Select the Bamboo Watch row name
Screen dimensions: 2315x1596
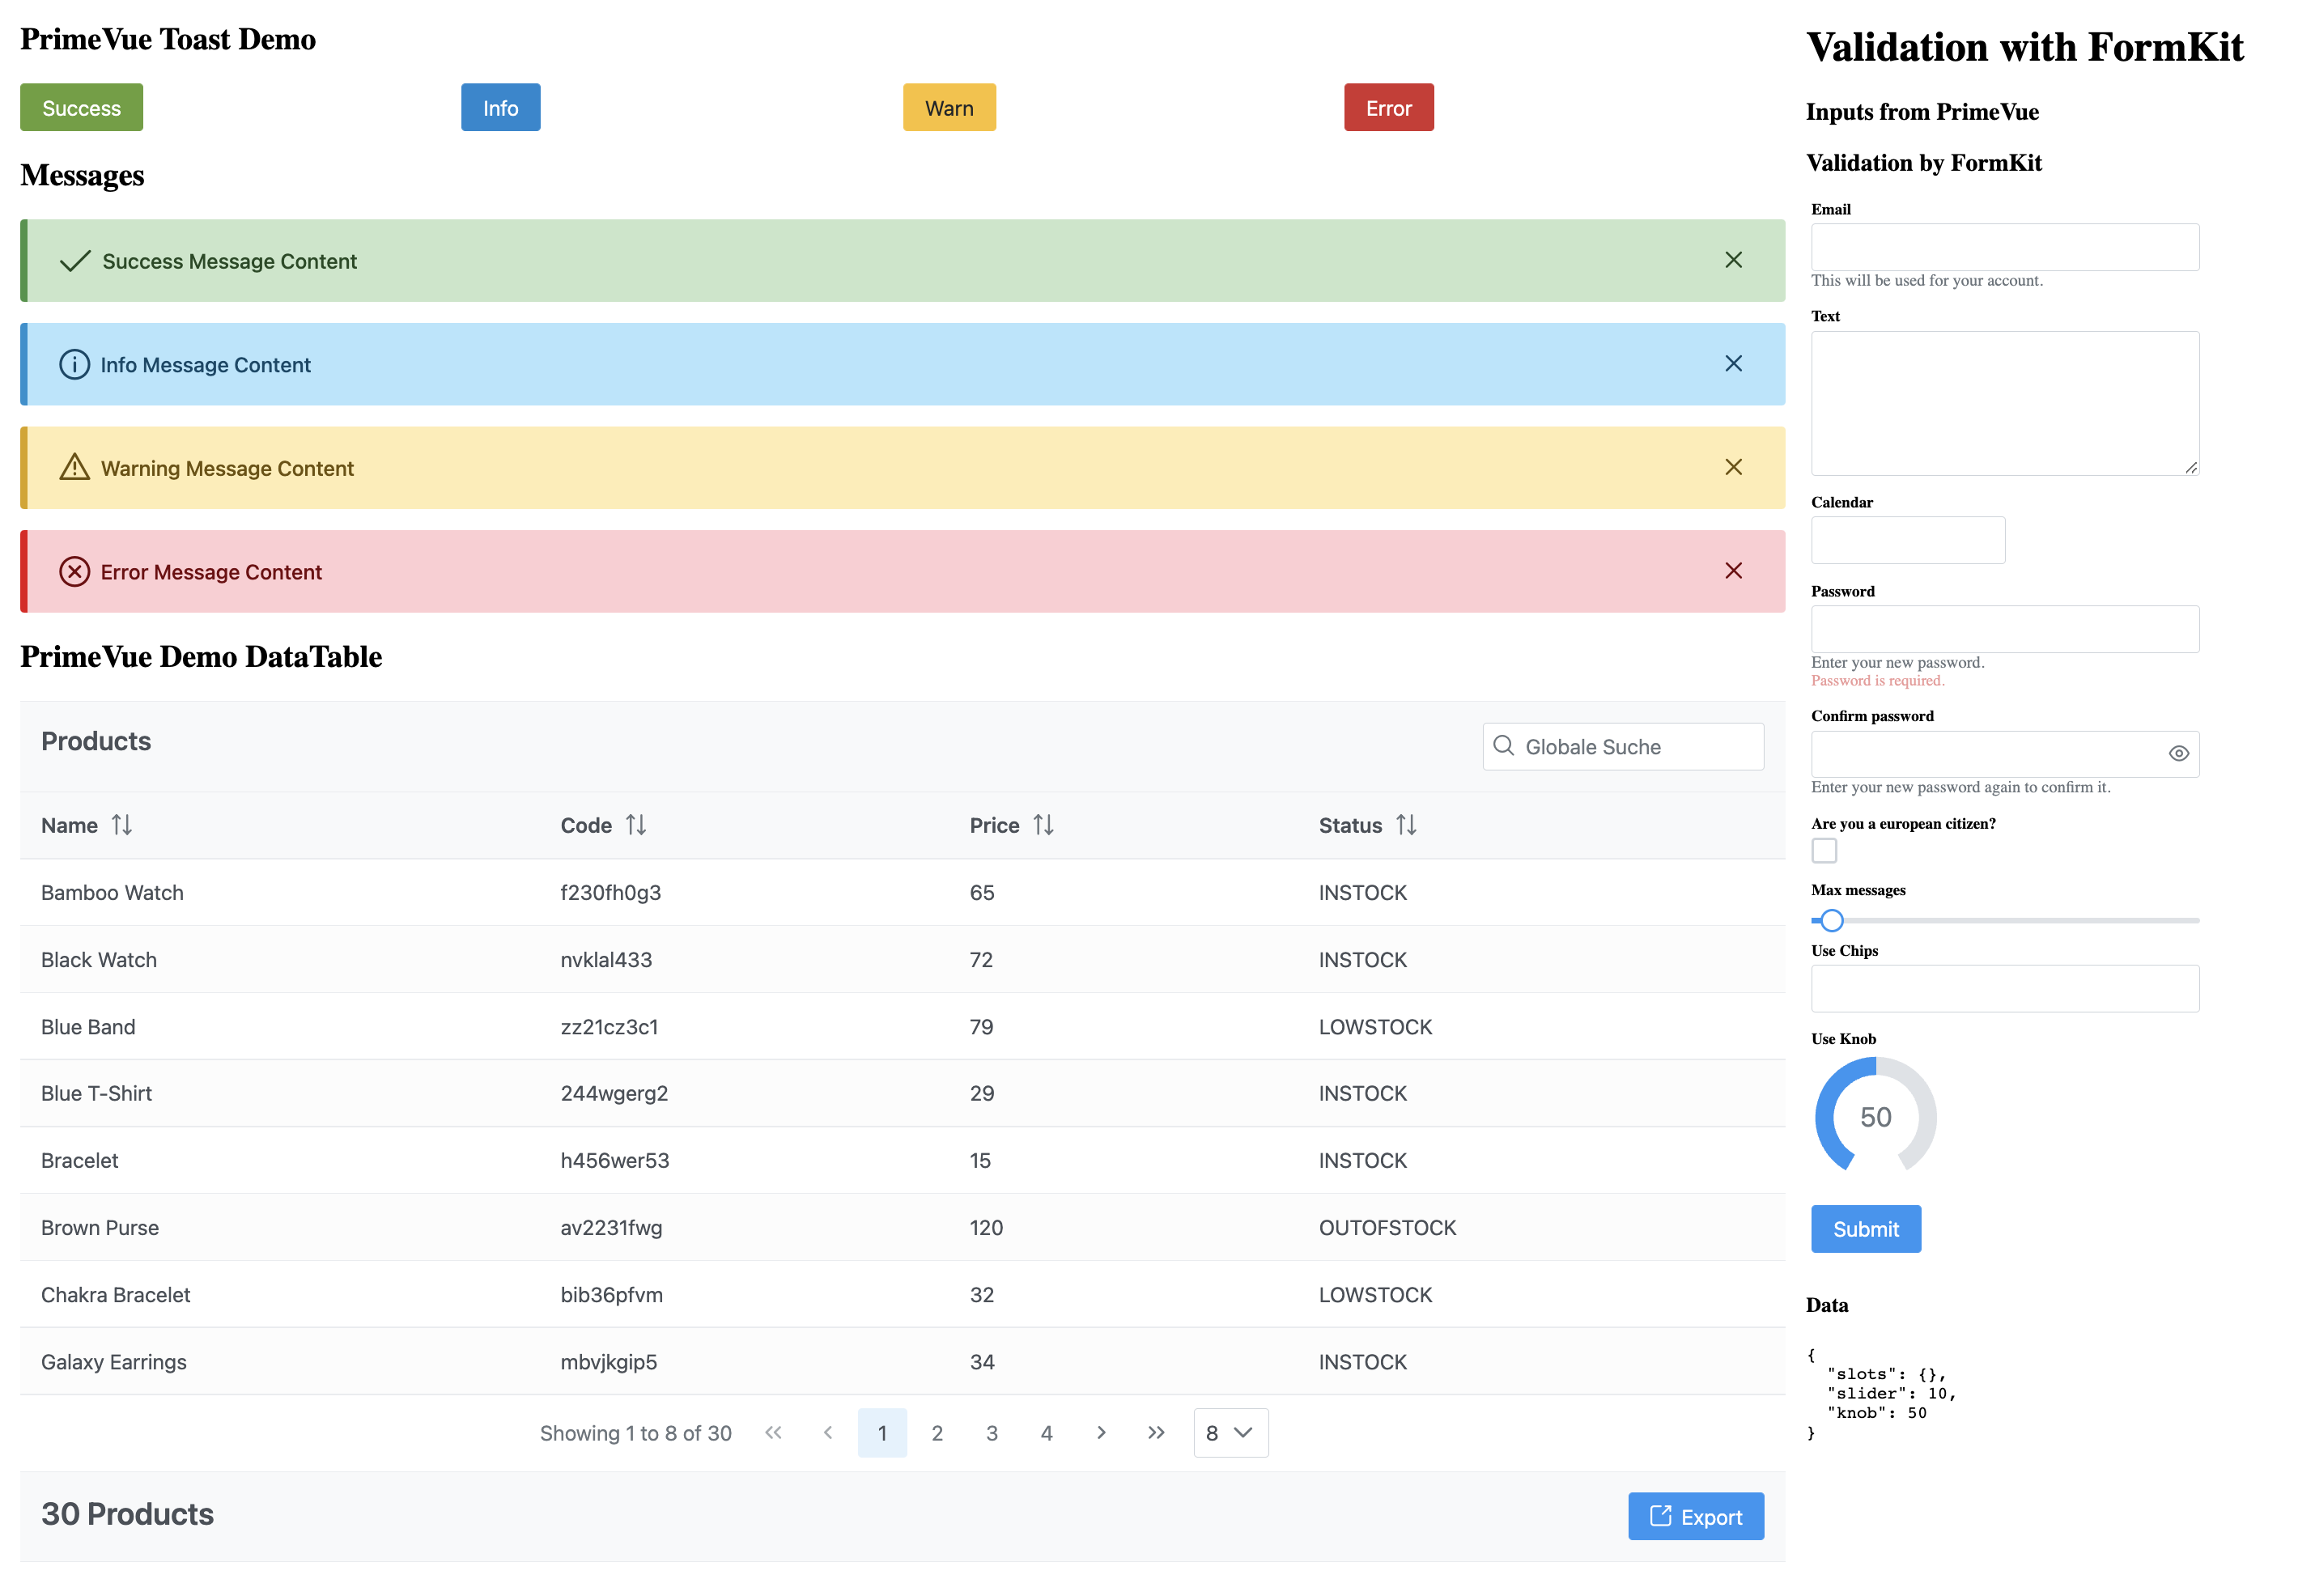(112, 893)
